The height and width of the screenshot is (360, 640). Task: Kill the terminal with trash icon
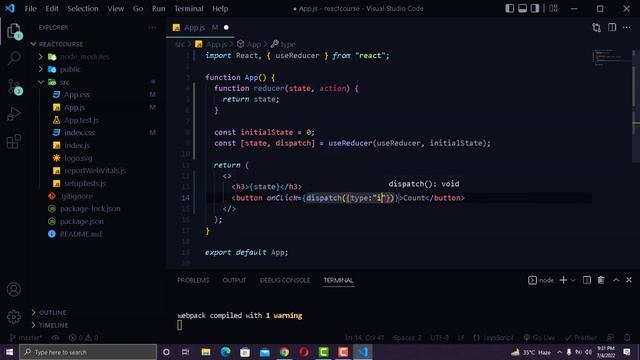click(x=601, y=280)
